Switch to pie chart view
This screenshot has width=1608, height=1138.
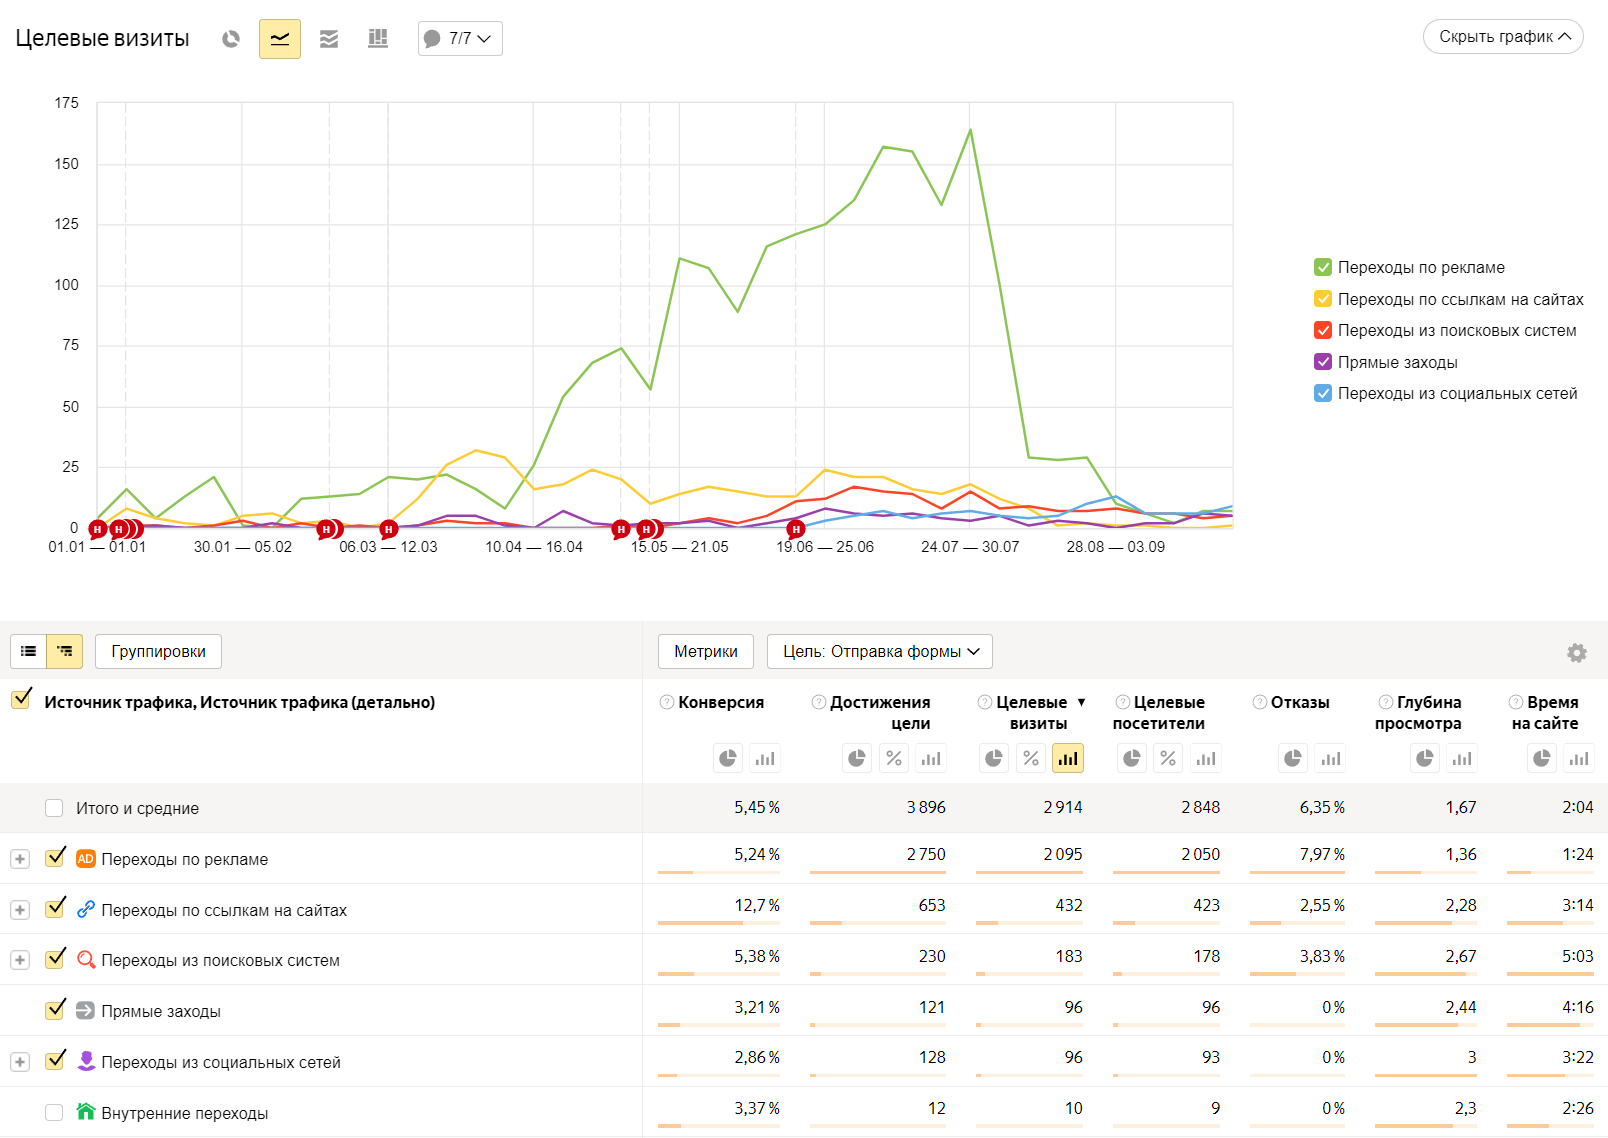231,39
